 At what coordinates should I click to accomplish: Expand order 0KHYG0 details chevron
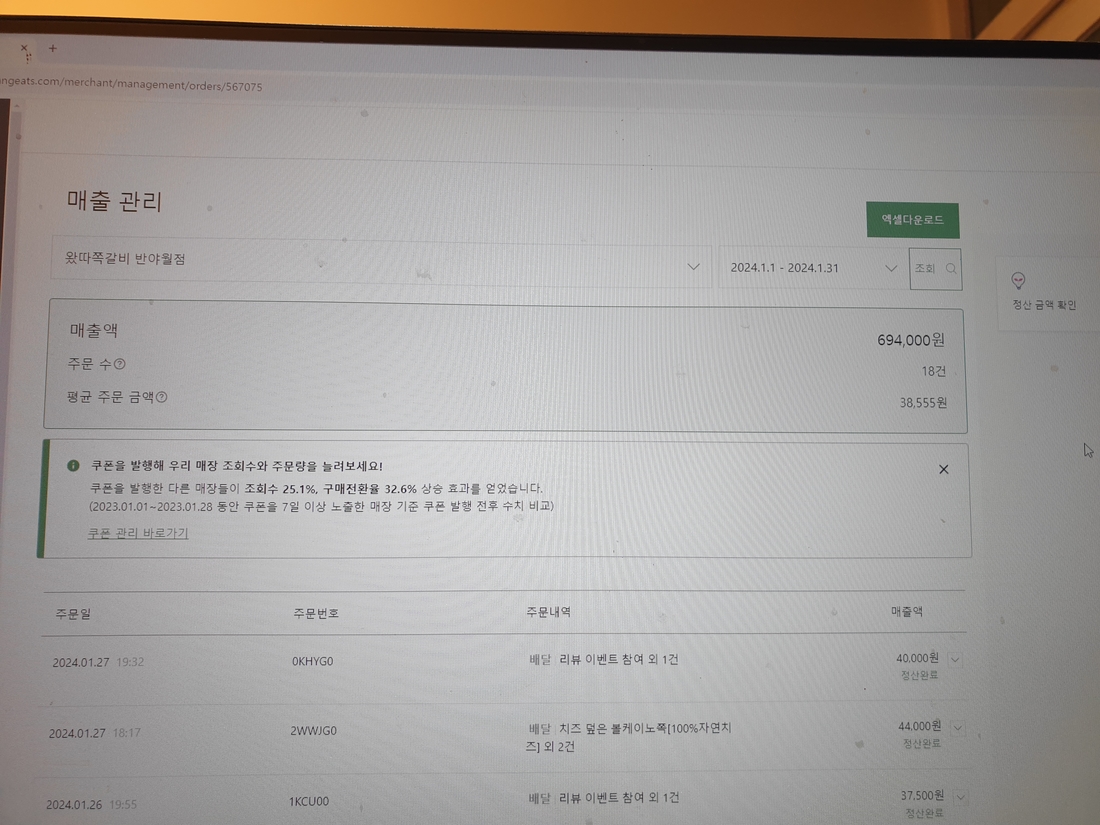(x=955, y=659)
